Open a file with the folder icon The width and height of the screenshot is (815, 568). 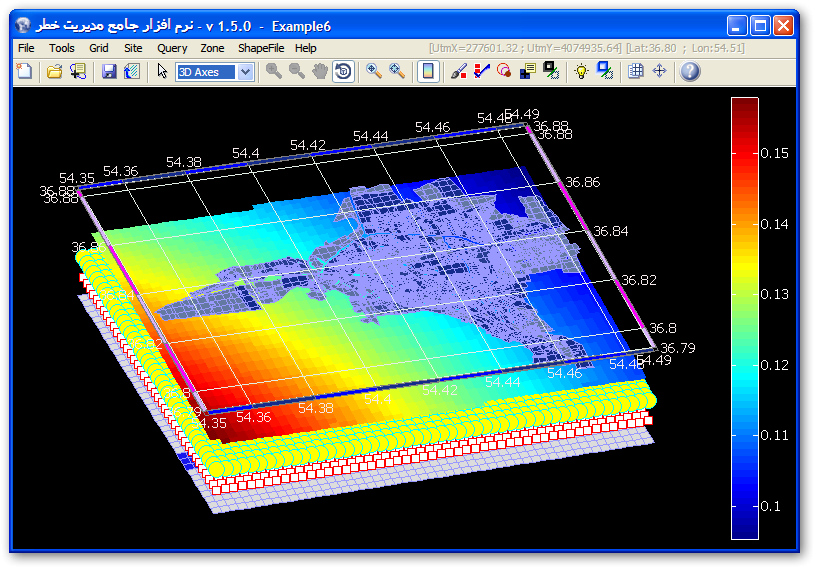pos(55,71)
